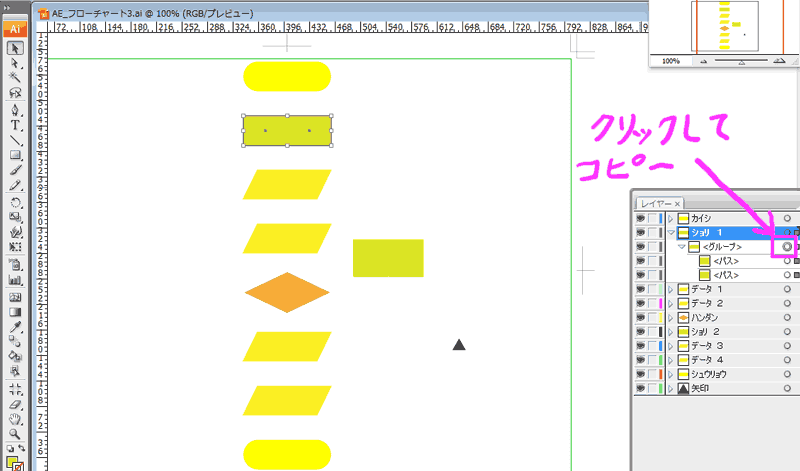Viewport: 800px width, 471px height.
Task: Select the Mesh tool
Action: [x=15, y=297]
